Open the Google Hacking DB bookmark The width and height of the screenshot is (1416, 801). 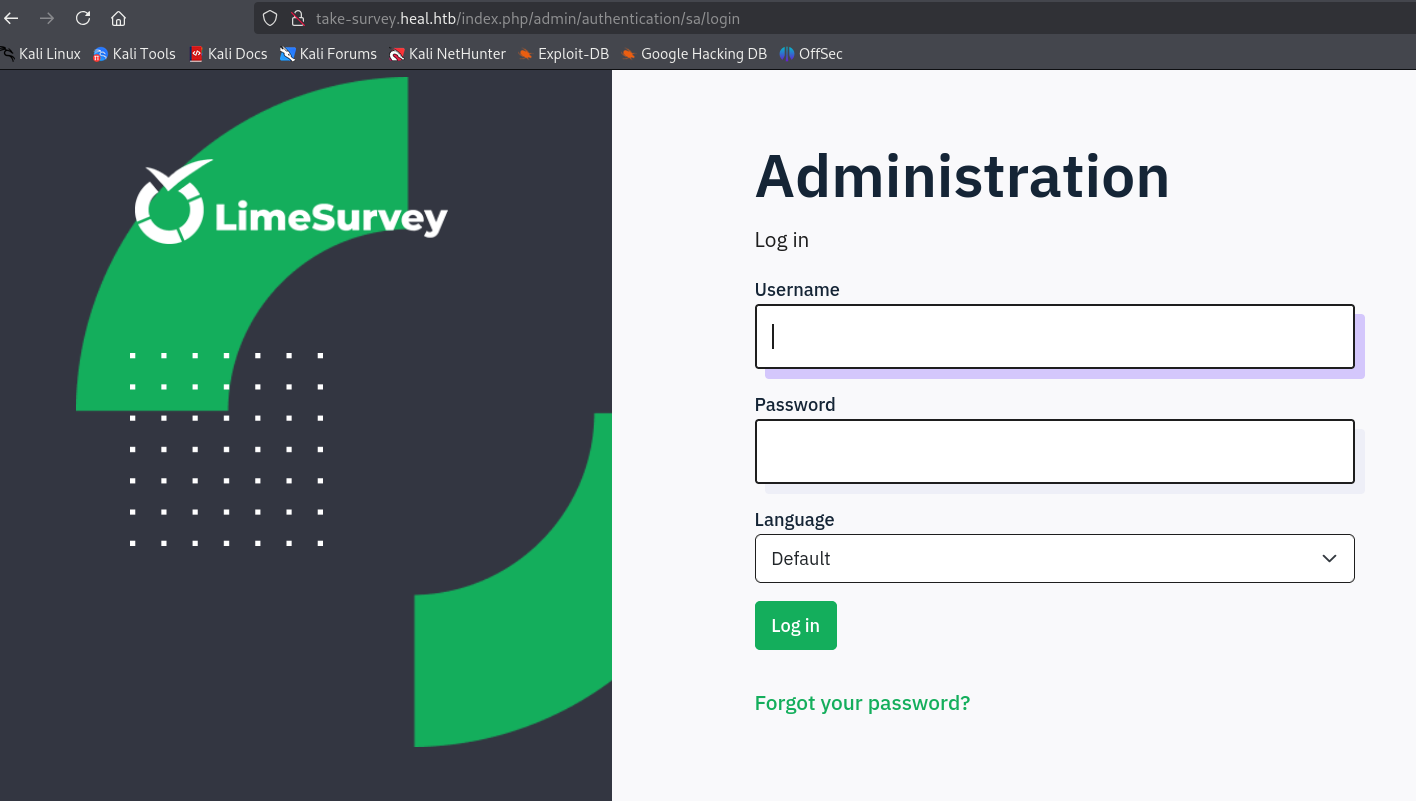pos(694,54)
